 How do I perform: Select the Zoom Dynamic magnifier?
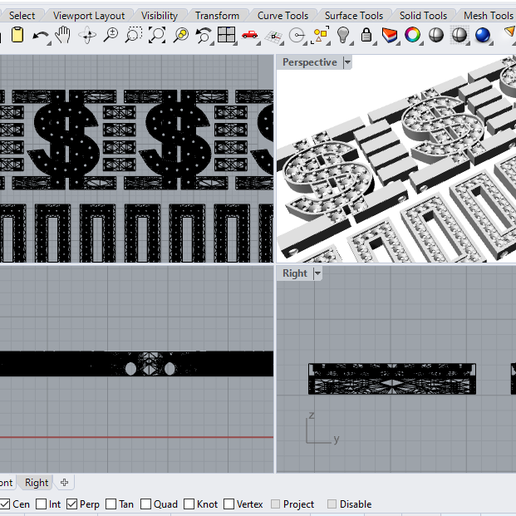coord(111,35)
